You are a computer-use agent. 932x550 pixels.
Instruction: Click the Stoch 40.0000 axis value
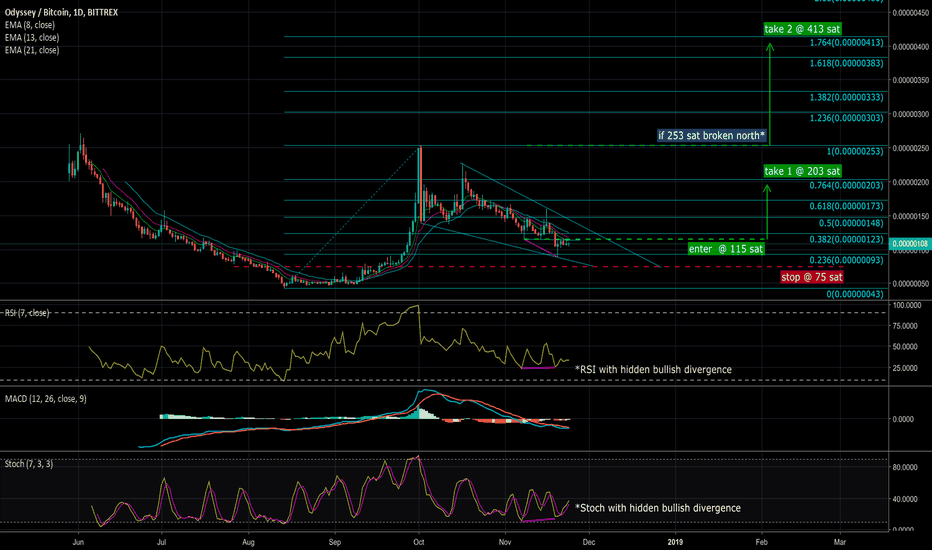(x=905, y=499)
